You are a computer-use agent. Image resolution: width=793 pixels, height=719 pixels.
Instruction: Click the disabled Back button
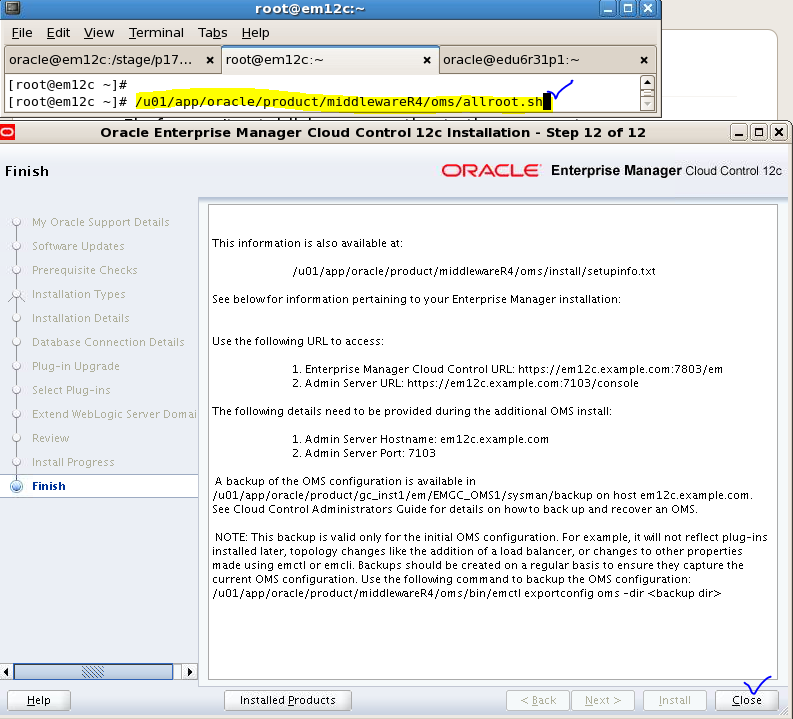538,700
